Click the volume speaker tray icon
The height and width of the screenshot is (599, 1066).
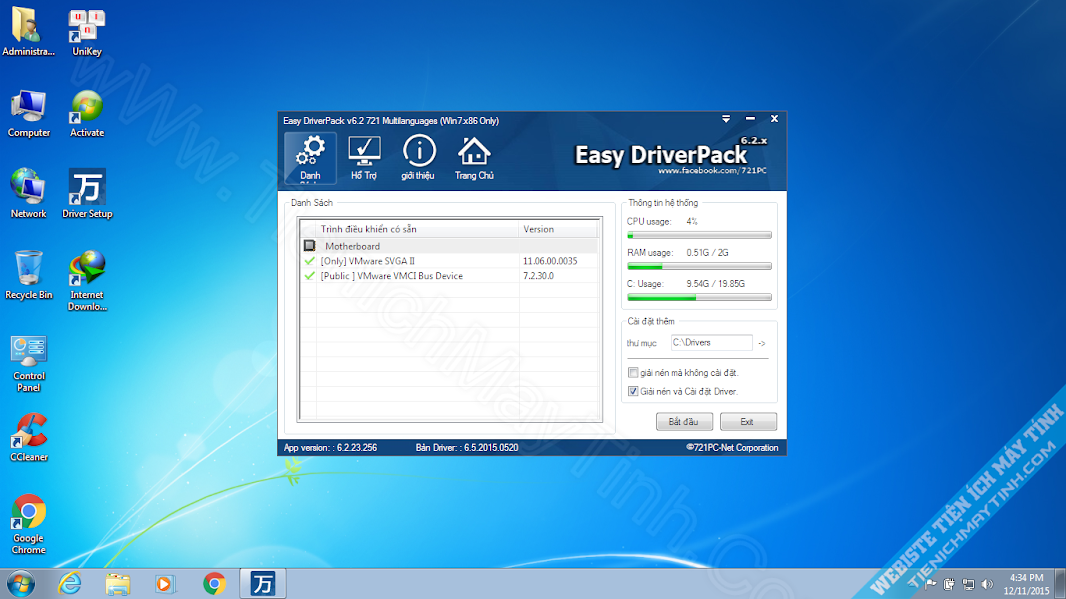point(988,584)
